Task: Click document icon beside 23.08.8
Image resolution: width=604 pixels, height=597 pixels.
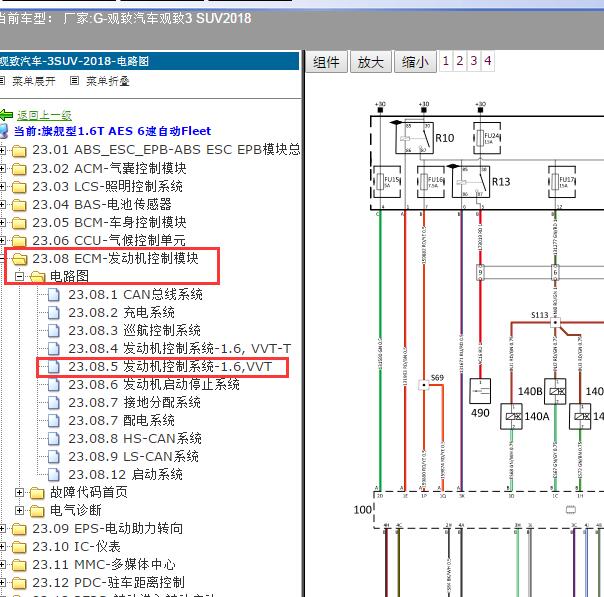Action: [54, 439]
